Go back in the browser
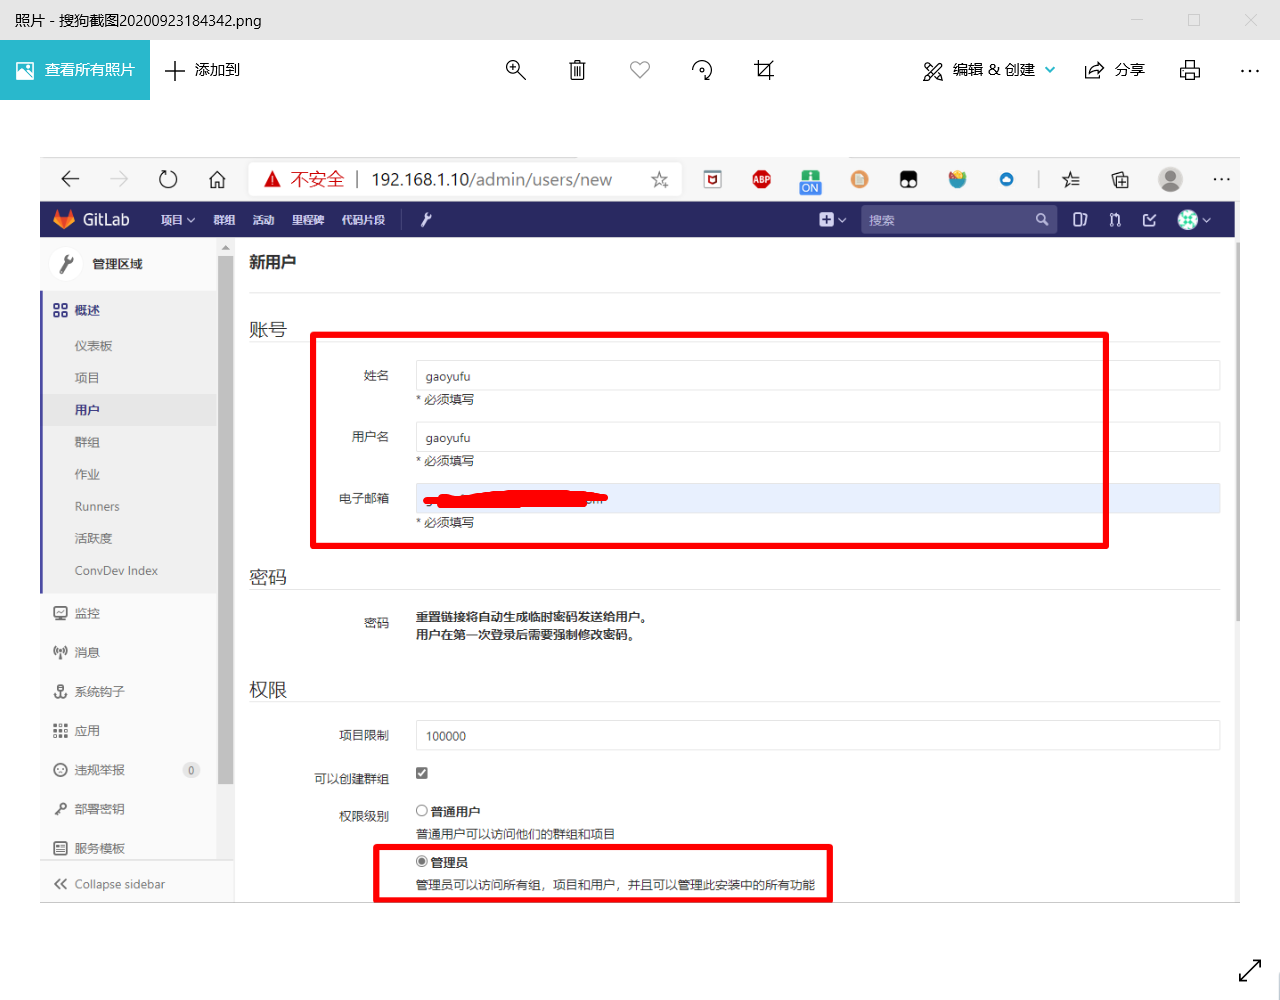The height and width of the screenshot is (1000, 1280). click(70, 179)
